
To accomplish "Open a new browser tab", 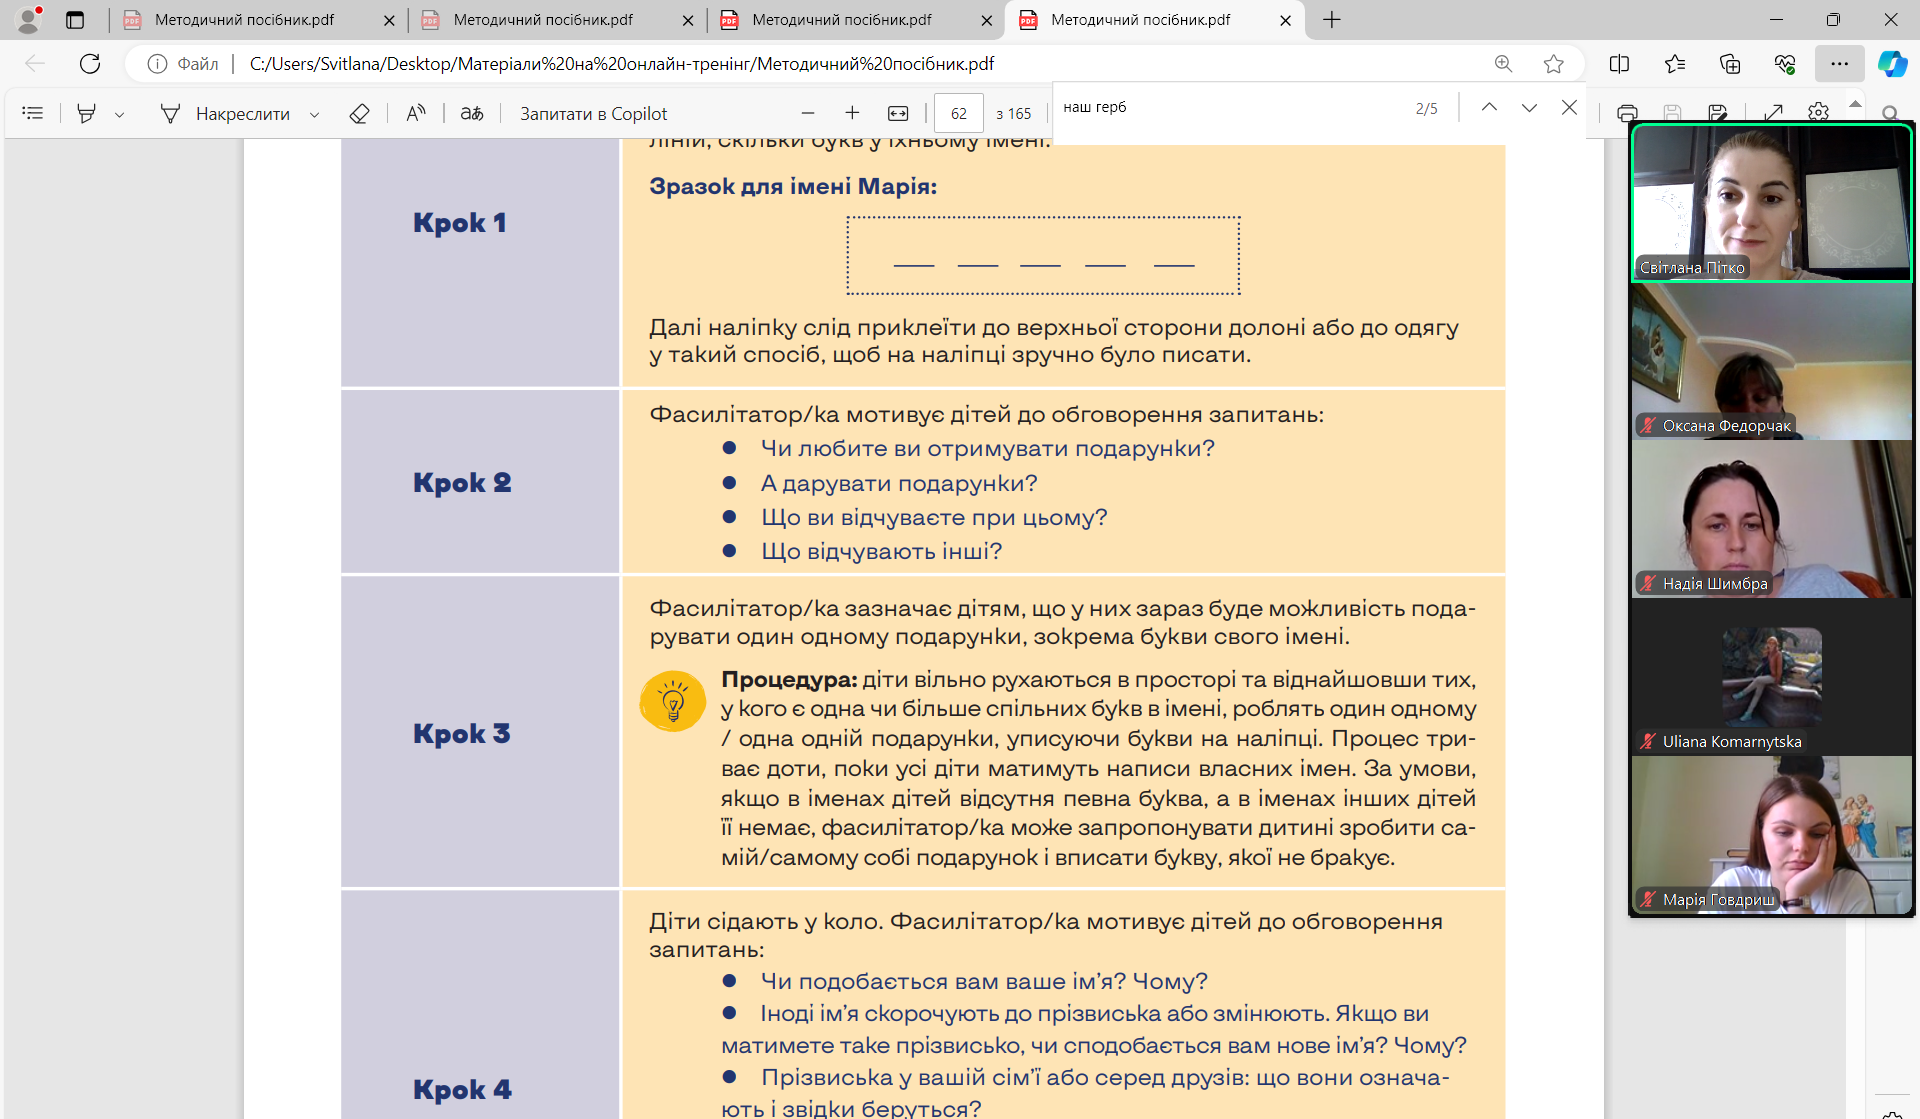I will [1332, 19].
